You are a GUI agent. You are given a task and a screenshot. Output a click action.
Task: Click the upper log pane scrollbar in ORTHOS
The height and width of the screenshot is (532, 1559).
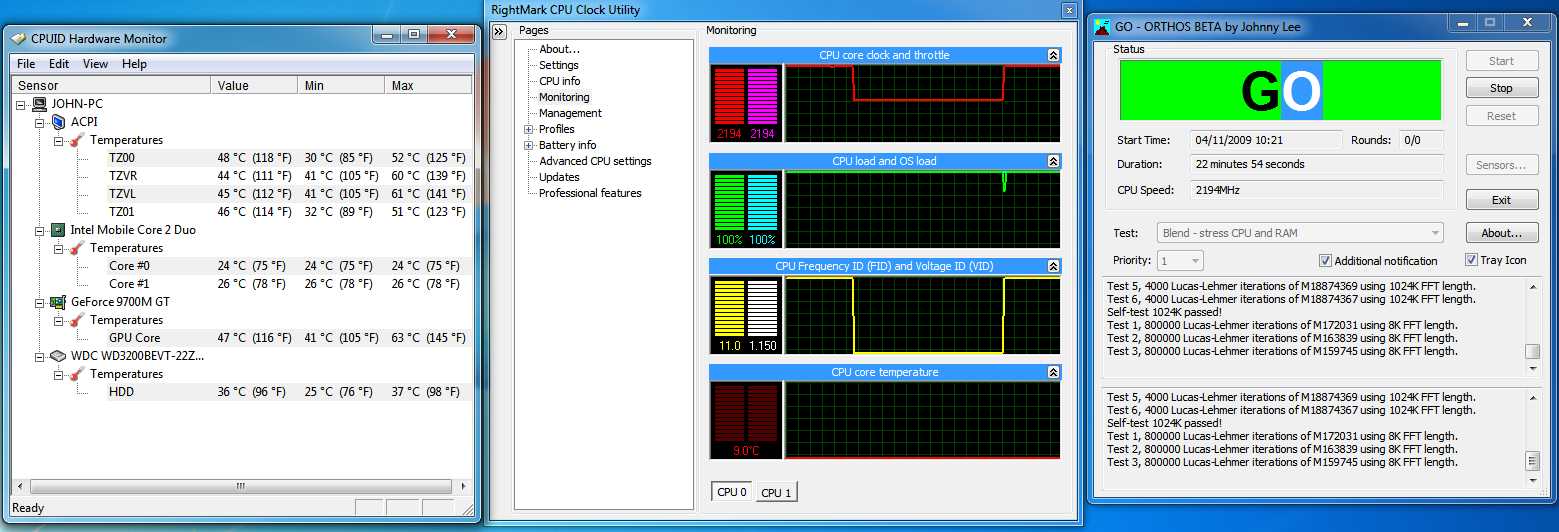pyautogui.click(x=1532, y=328)
